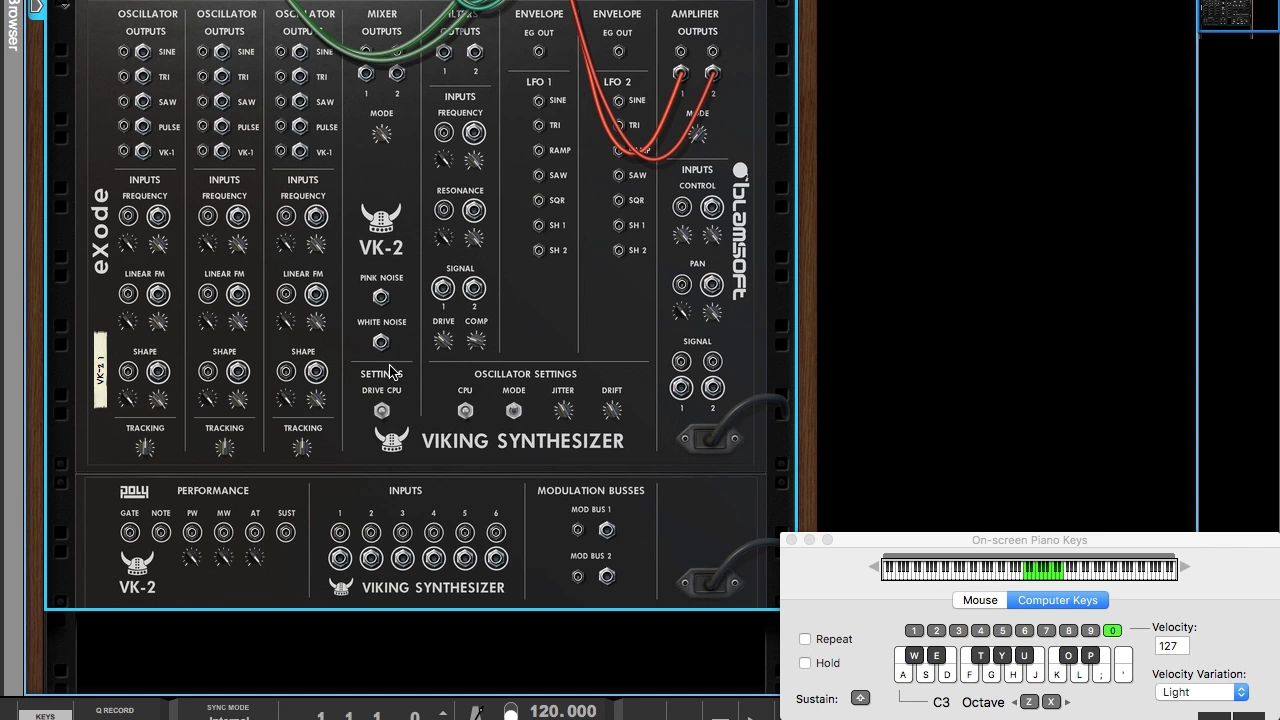Image resolution: width=1280 pixels, height=720 pixels.
Task: Click the LFO 1 SQR jack
Action: 539,201
